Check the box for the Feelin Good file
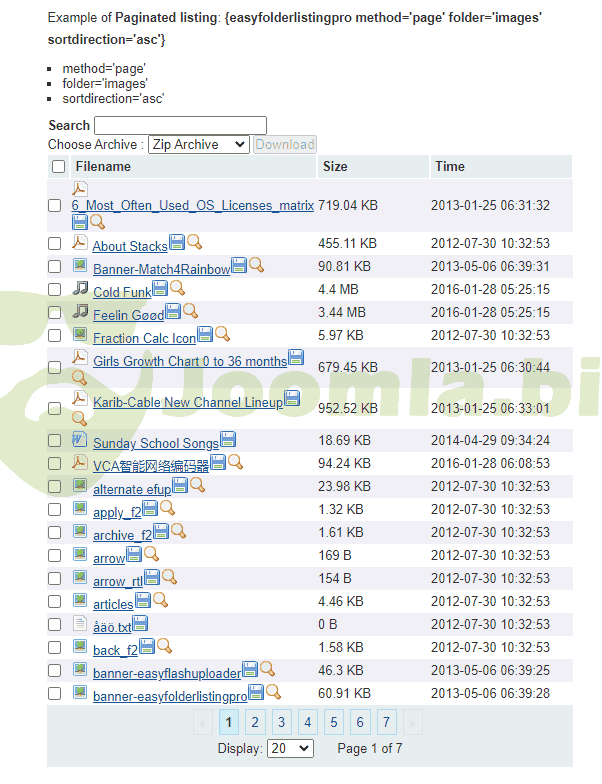 (55, 314)
